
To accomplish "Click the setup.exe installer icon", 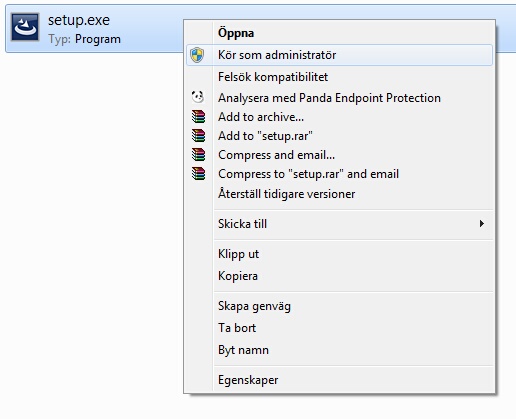I will (x=25, y=27).
